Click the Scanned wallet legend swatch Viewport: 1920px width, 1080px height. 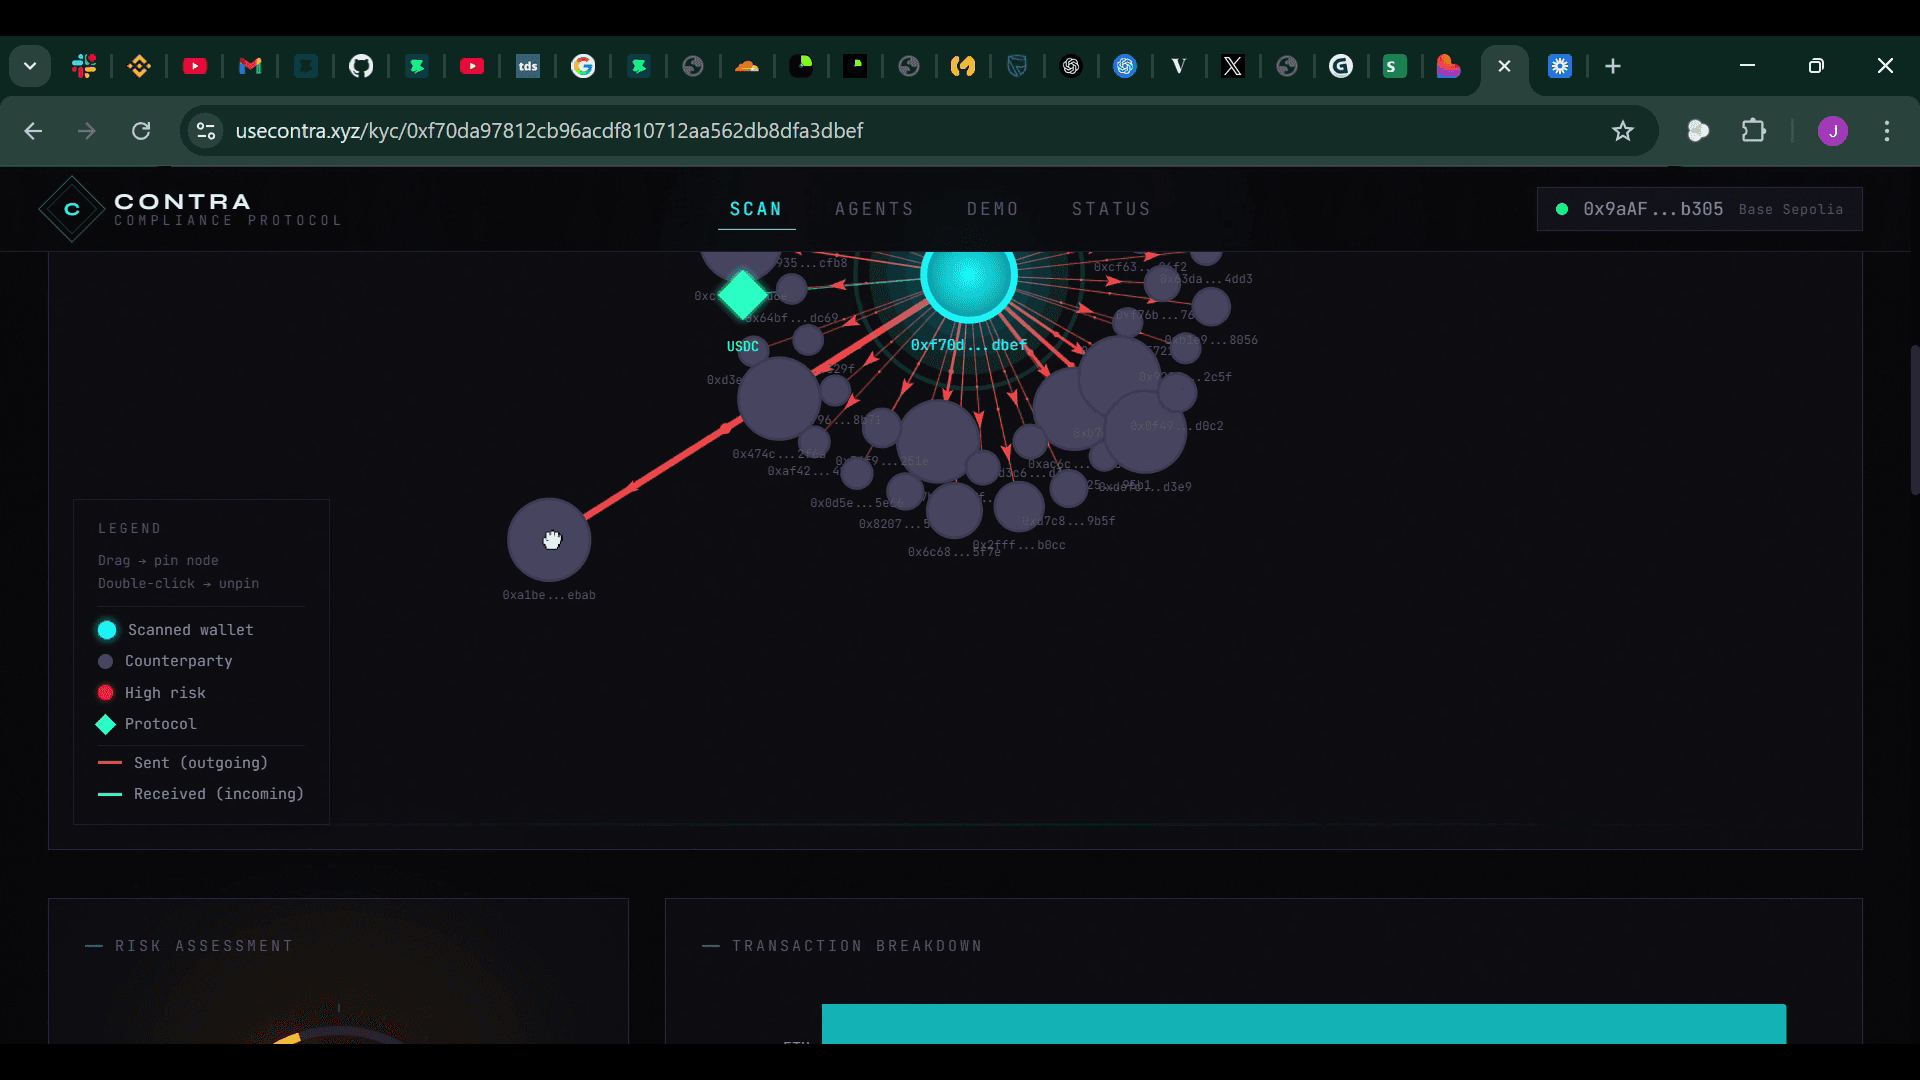(107, 630)
